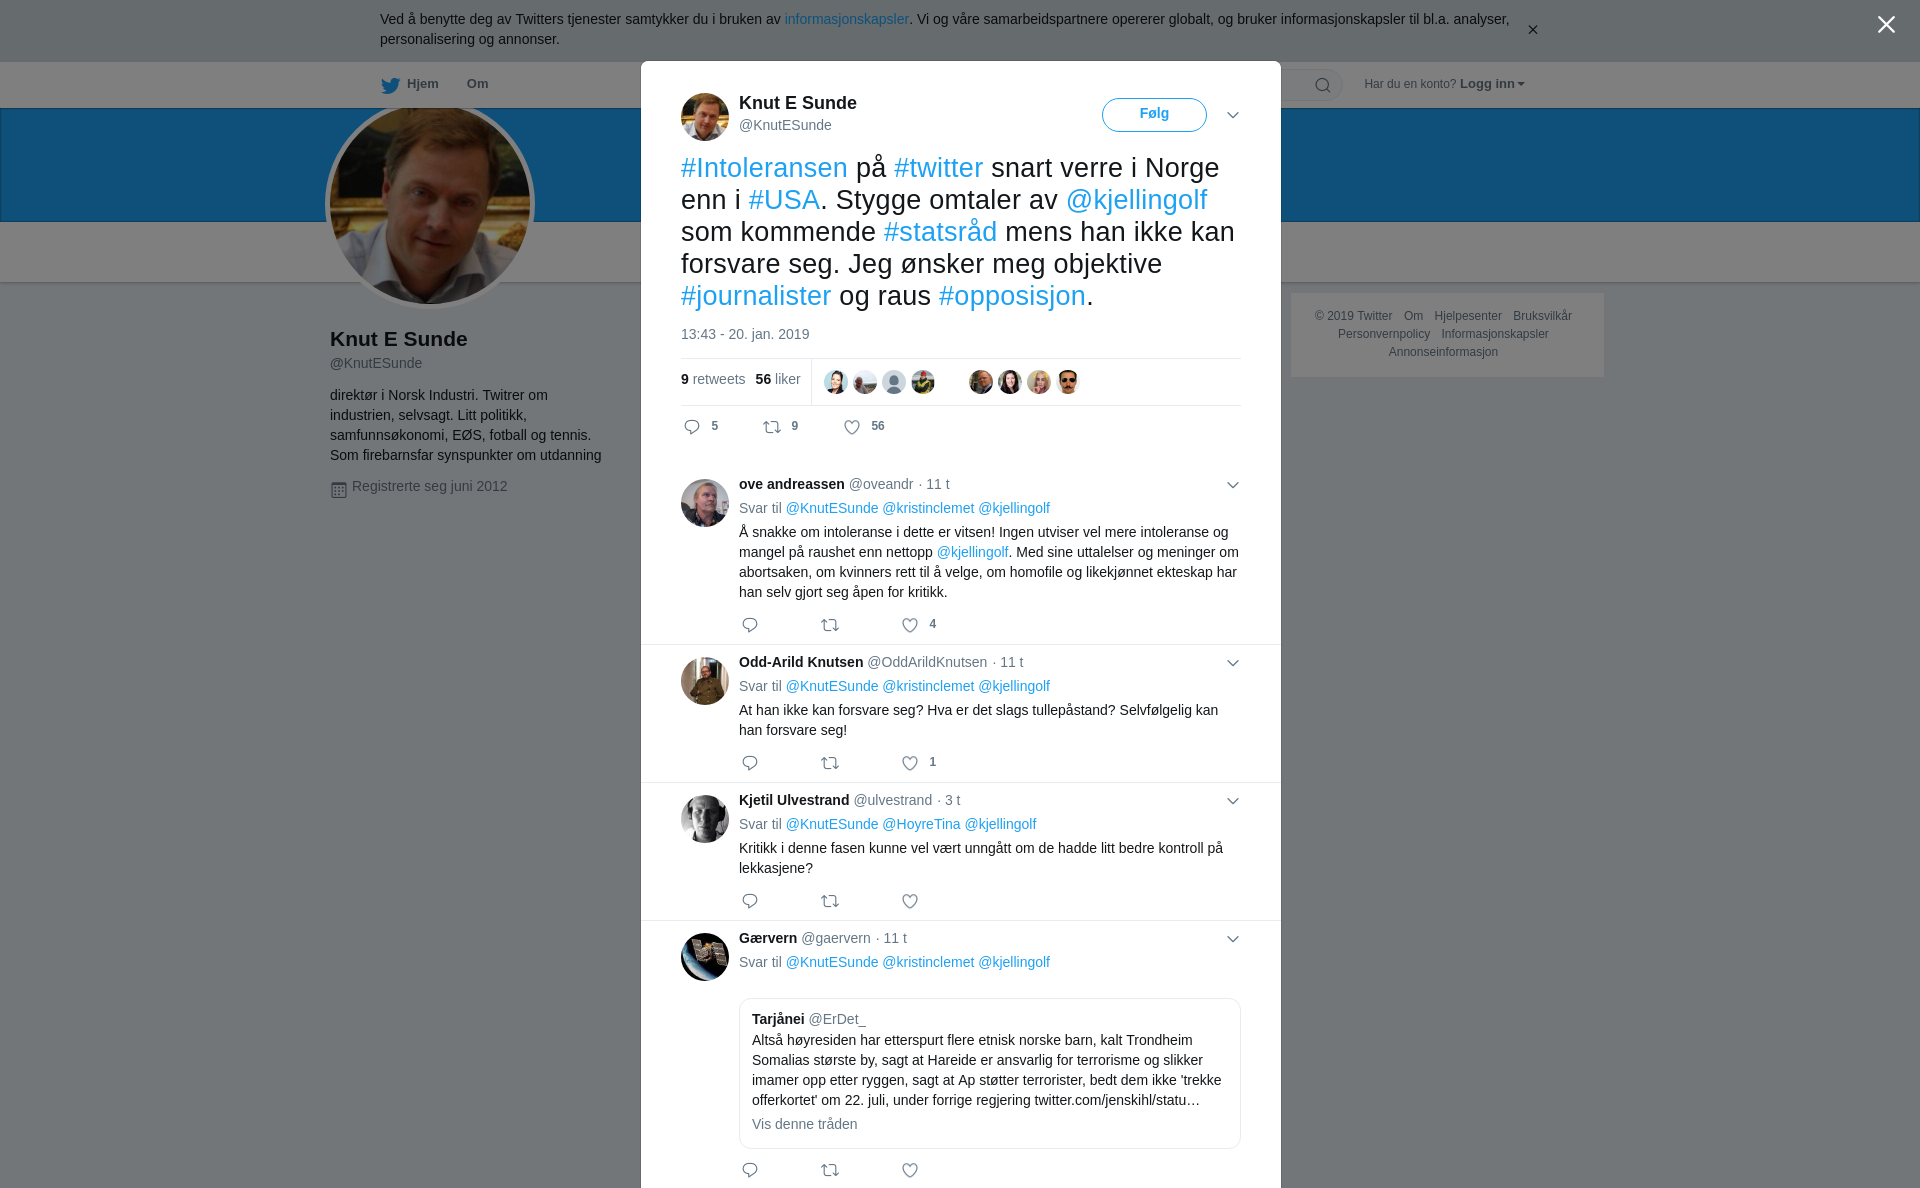This screenshot has height=1188, width=1920.
Task: Like Gærvern's reply tweet
Action: pyautogui.click(x=910, y=1170)
